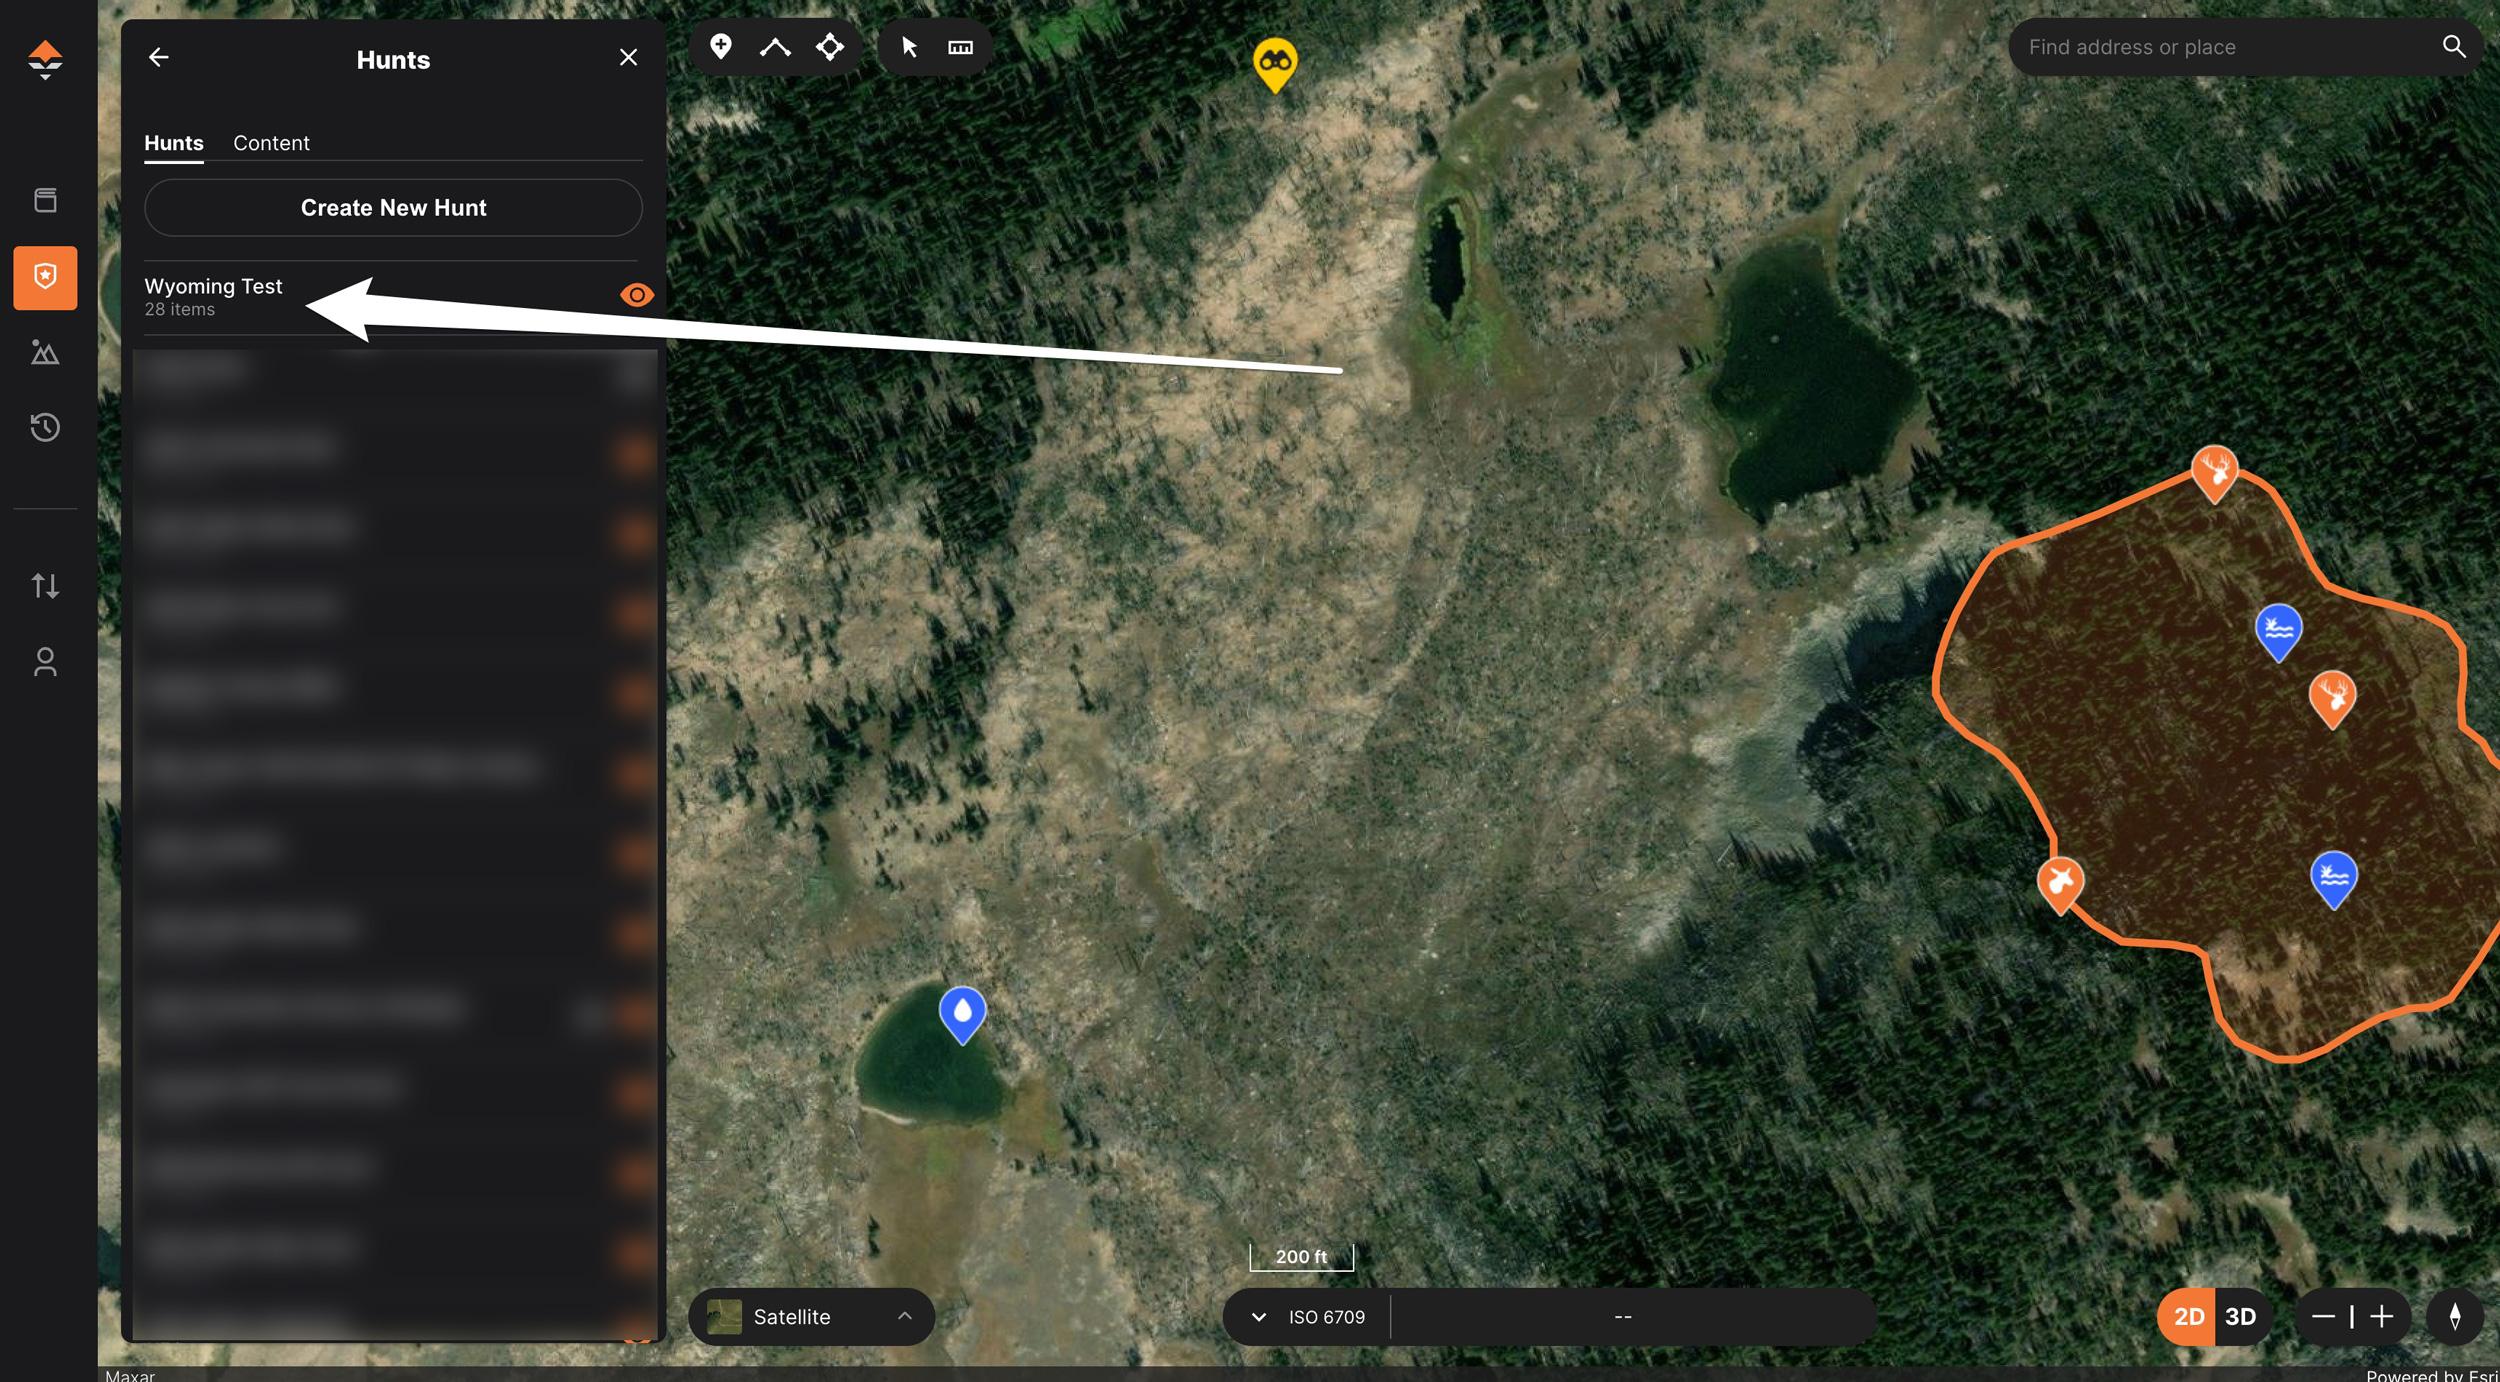
Task: Toggle visibility of Wyoming Test hunt
Action: (x=637, y=294)
